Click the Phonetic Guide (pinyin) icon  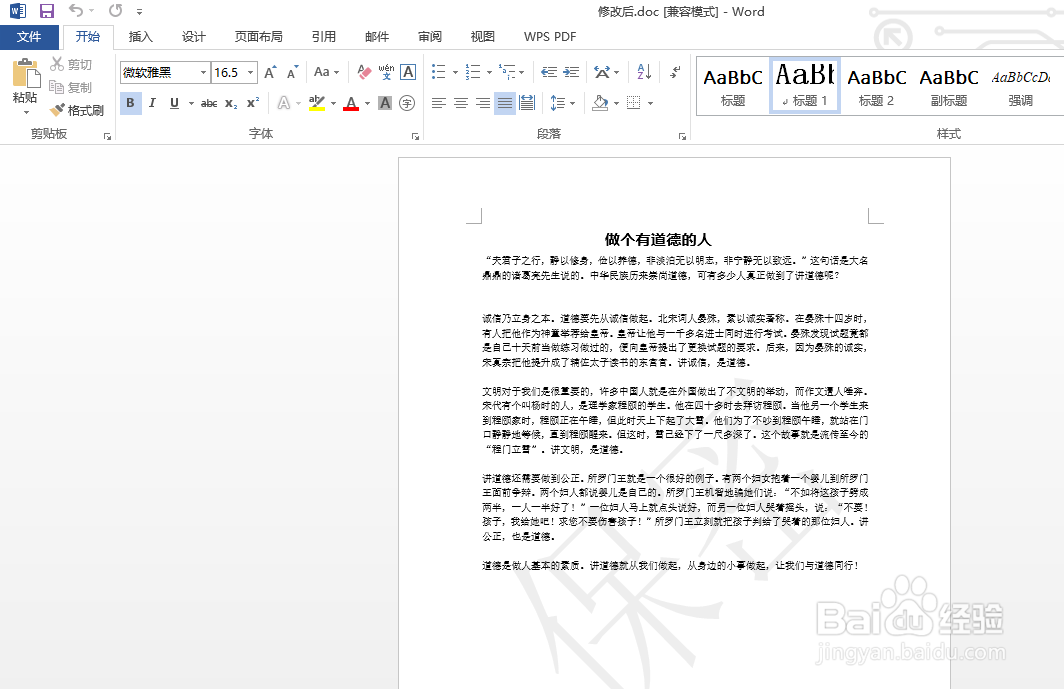point(385,73)
